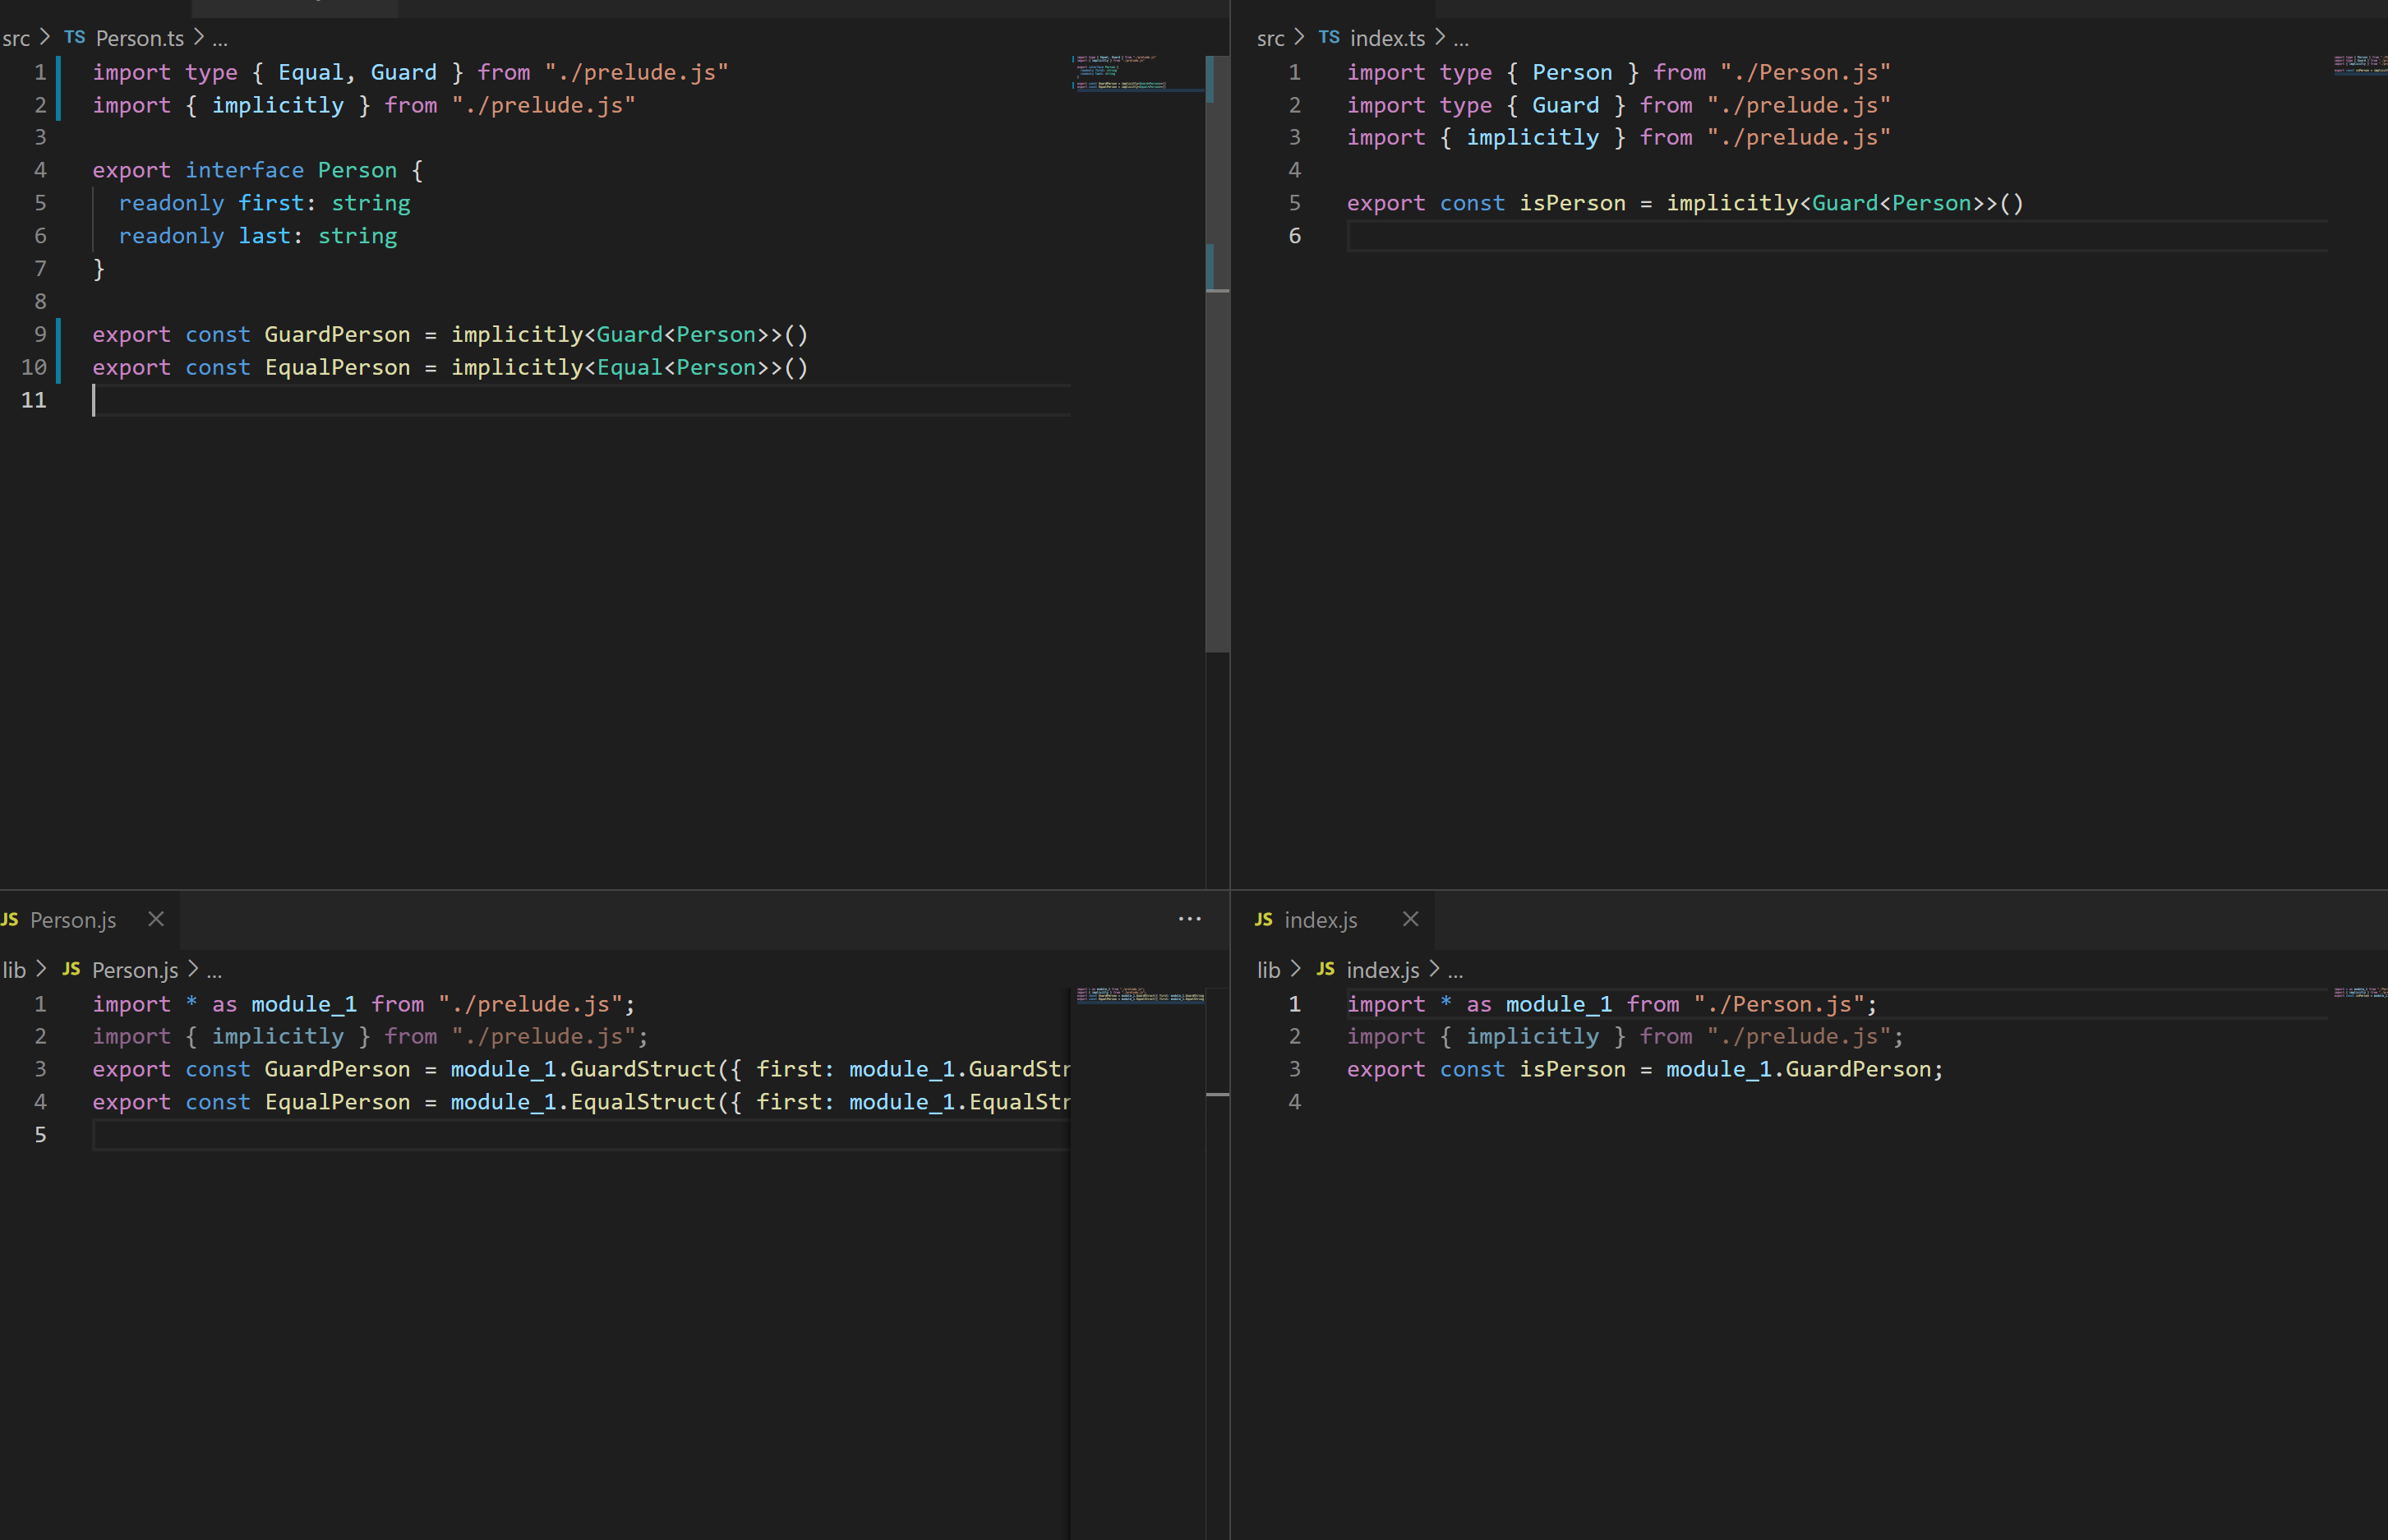The image size is (2388, 1540).
Task: Click the JS icon in the Person.js breadcrumb
Action: pos(71,969)
